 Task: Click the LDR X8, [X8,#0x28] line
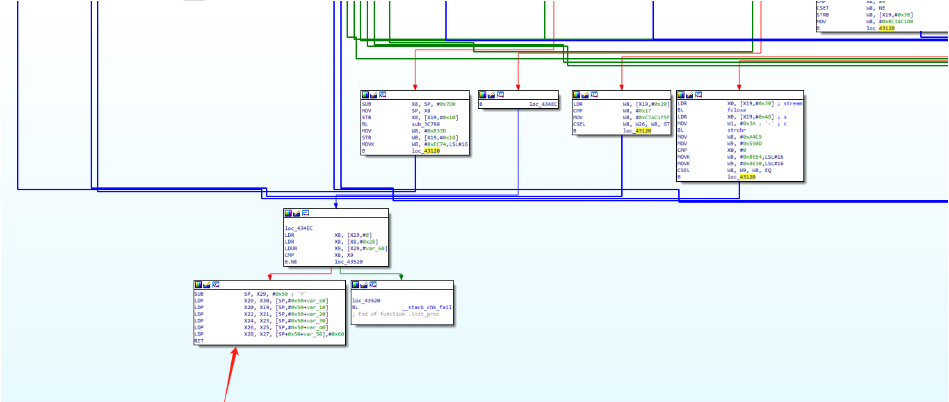[x=332, y=242]
